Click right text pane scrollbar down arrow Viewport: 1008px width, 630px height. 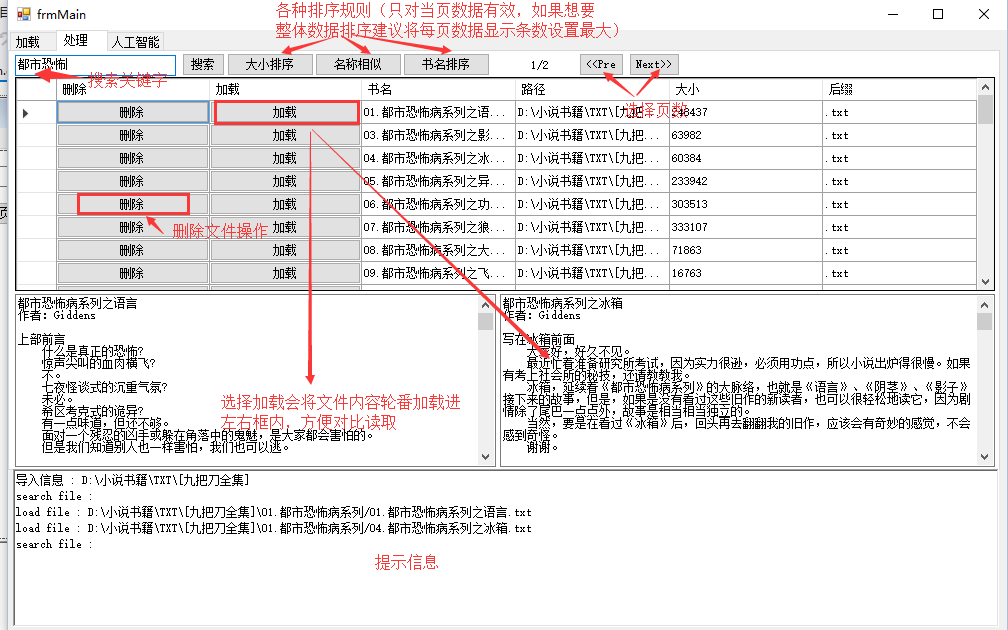tap(985, 457)
